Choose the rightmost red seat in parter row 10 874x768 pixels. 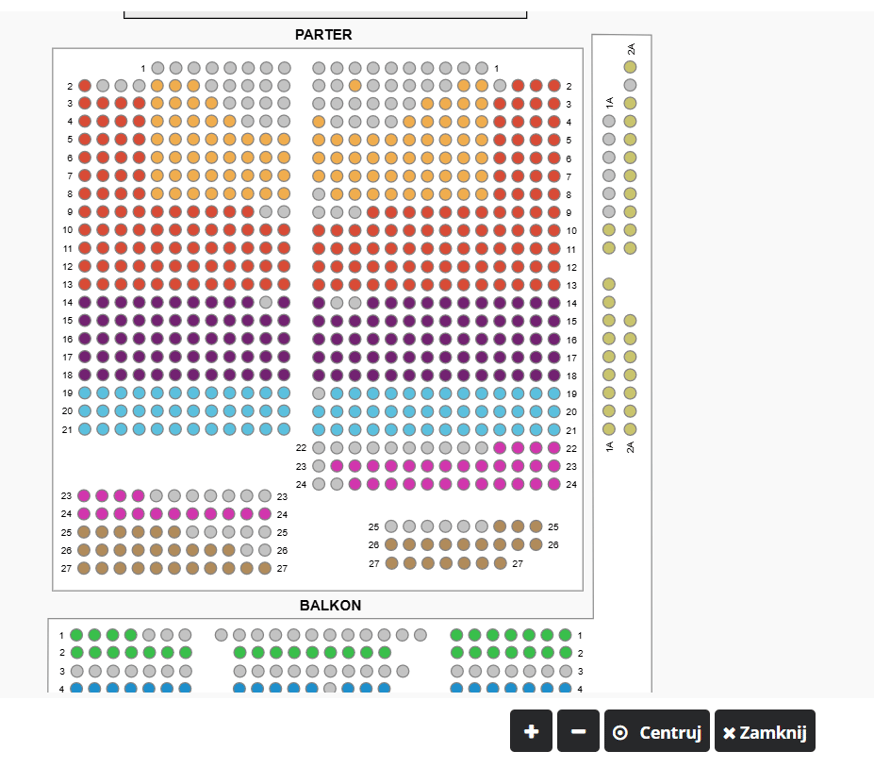click(554, 230)
